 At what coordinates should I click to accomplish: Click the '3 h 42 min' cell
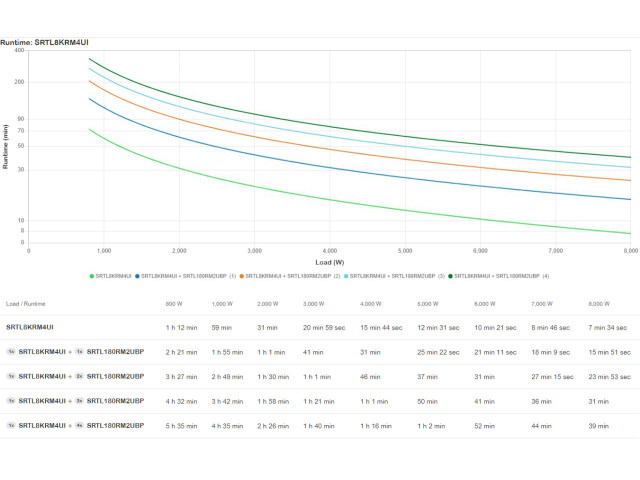pos(227,401)
